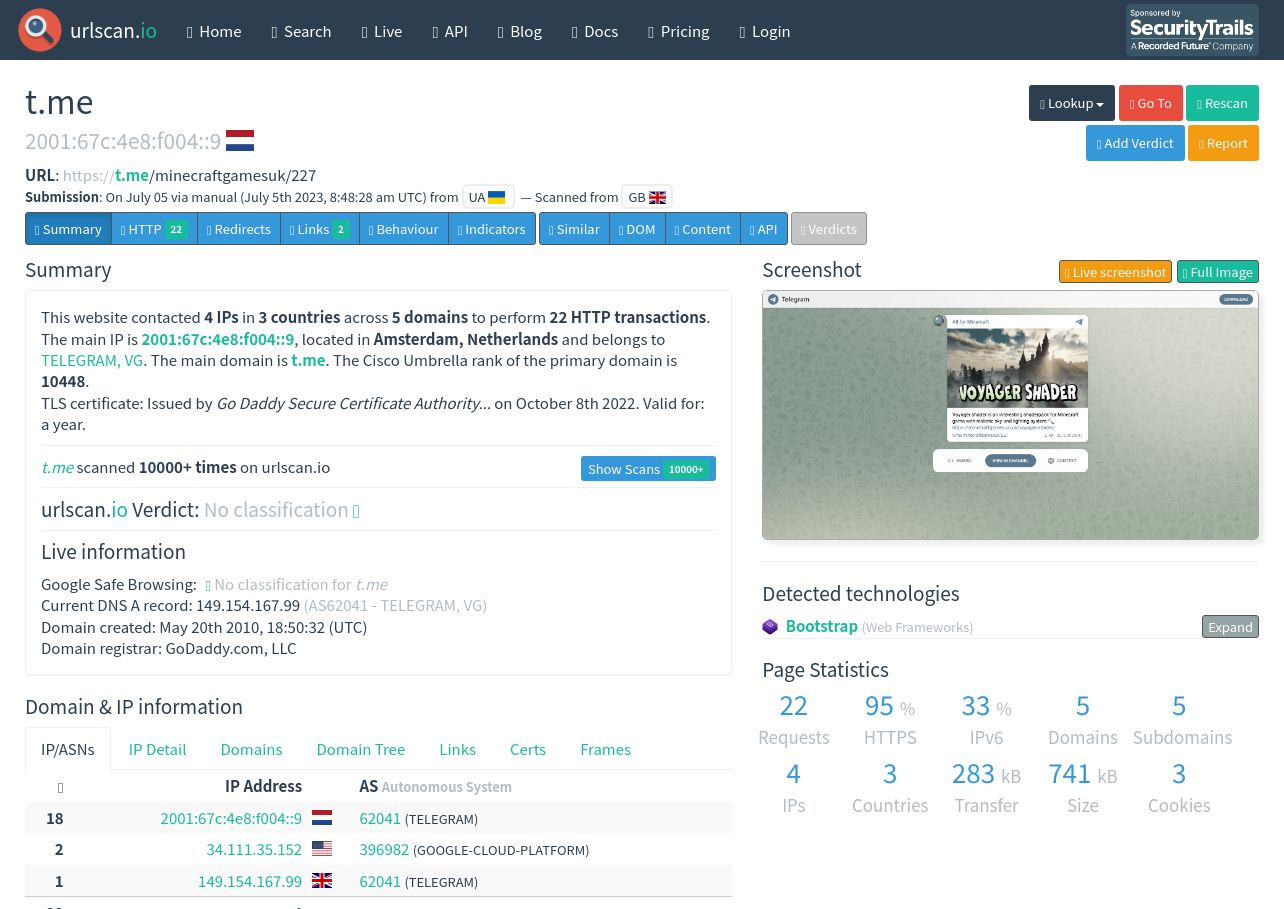Click the italic t.me scanned link
The image size is (1284, 909).
pos(57,467)
